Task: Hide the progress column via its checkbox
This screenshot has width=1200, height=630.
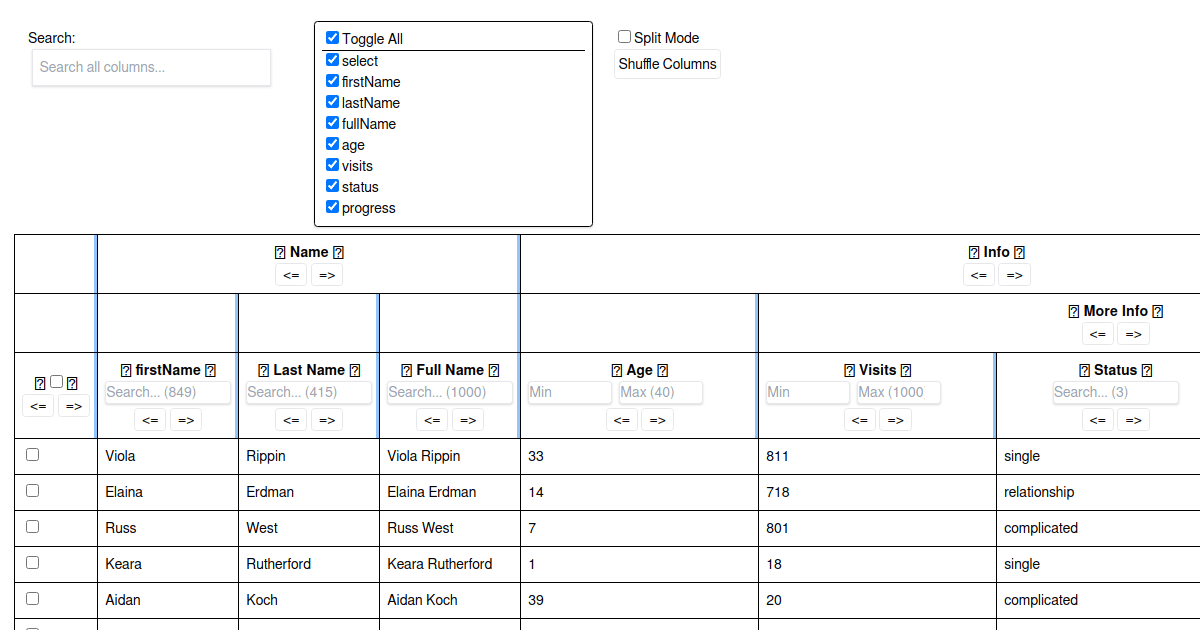Action: (x=332, y=206)
